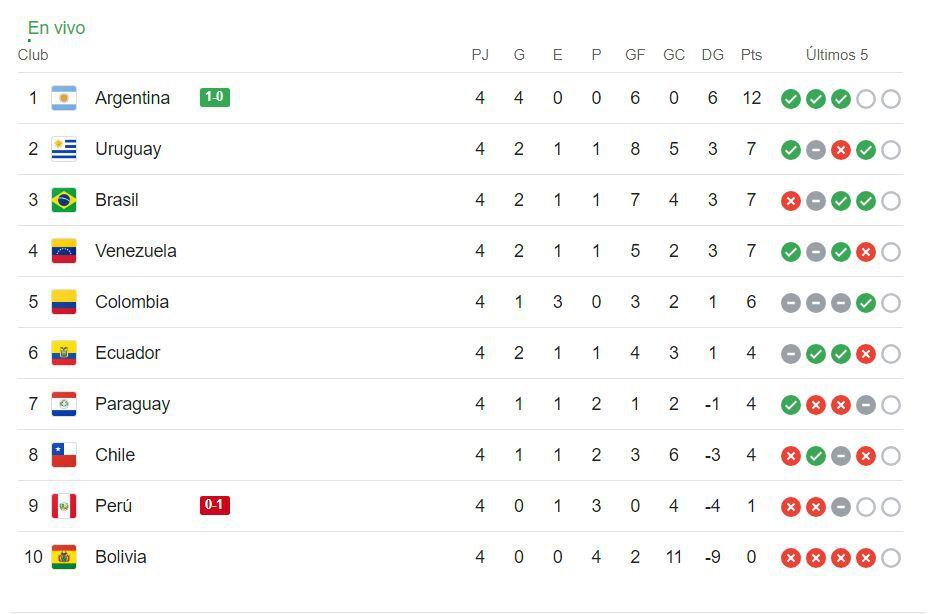Click the Ecuador flag icon
The image size is (932, 614).
pyautogui.click(x=64, y=353)
